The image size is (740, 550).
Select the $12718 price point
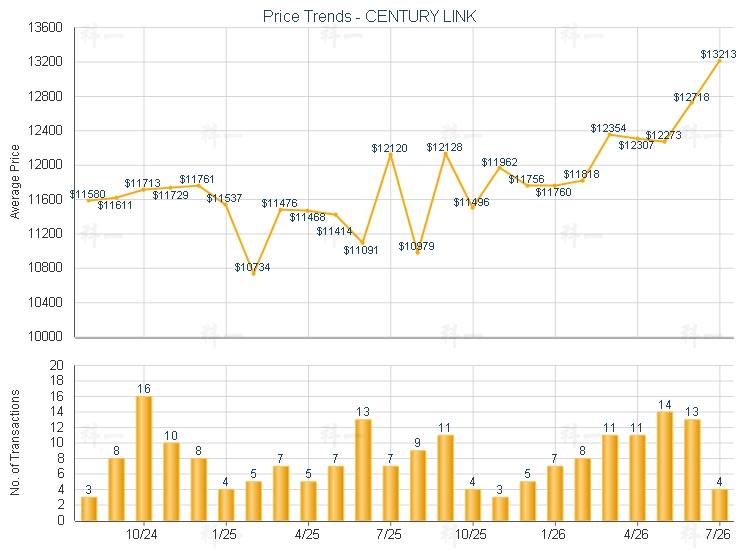tap(692, 103)
